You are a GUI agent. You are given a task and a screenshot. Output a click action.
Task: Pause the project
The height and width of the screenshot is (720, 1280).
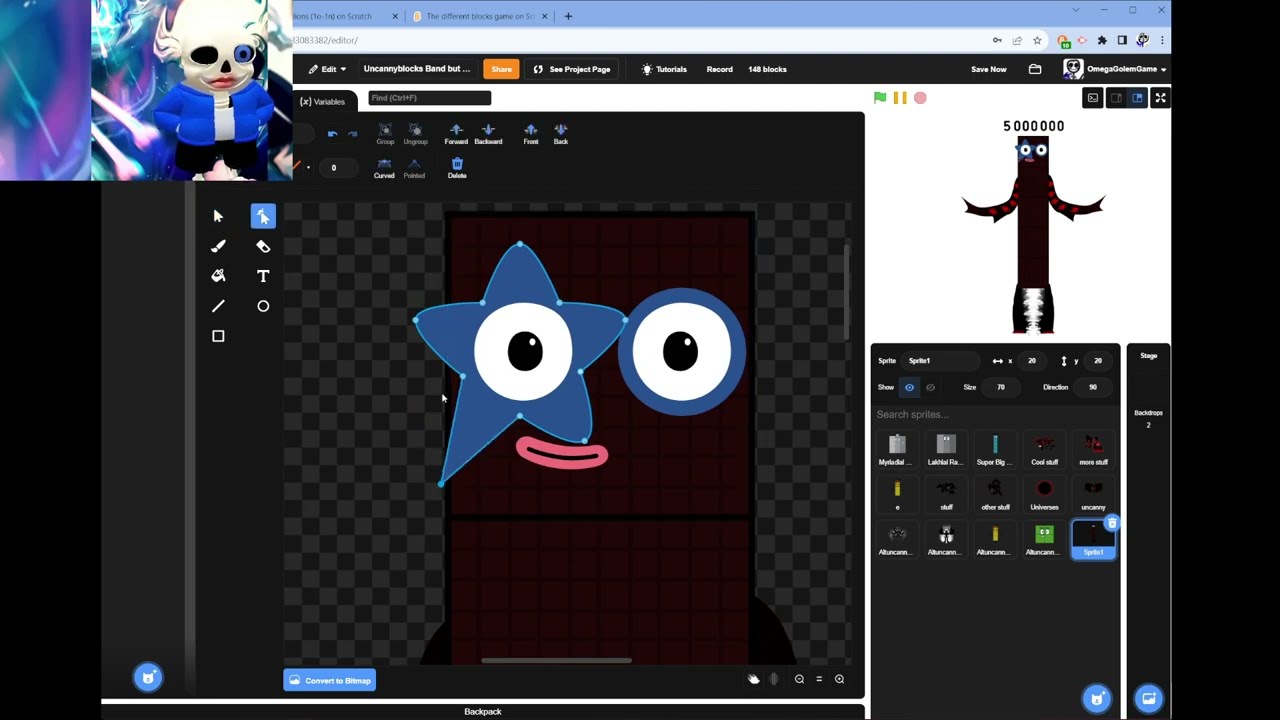click(900, 97)
